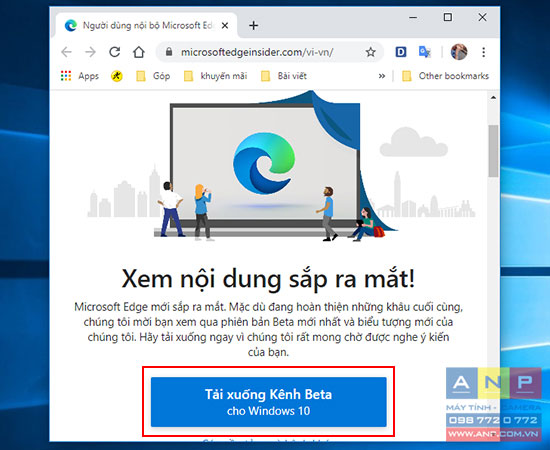
Task: Open a new tab with the plus button
Action: click(x=253, y=26)
